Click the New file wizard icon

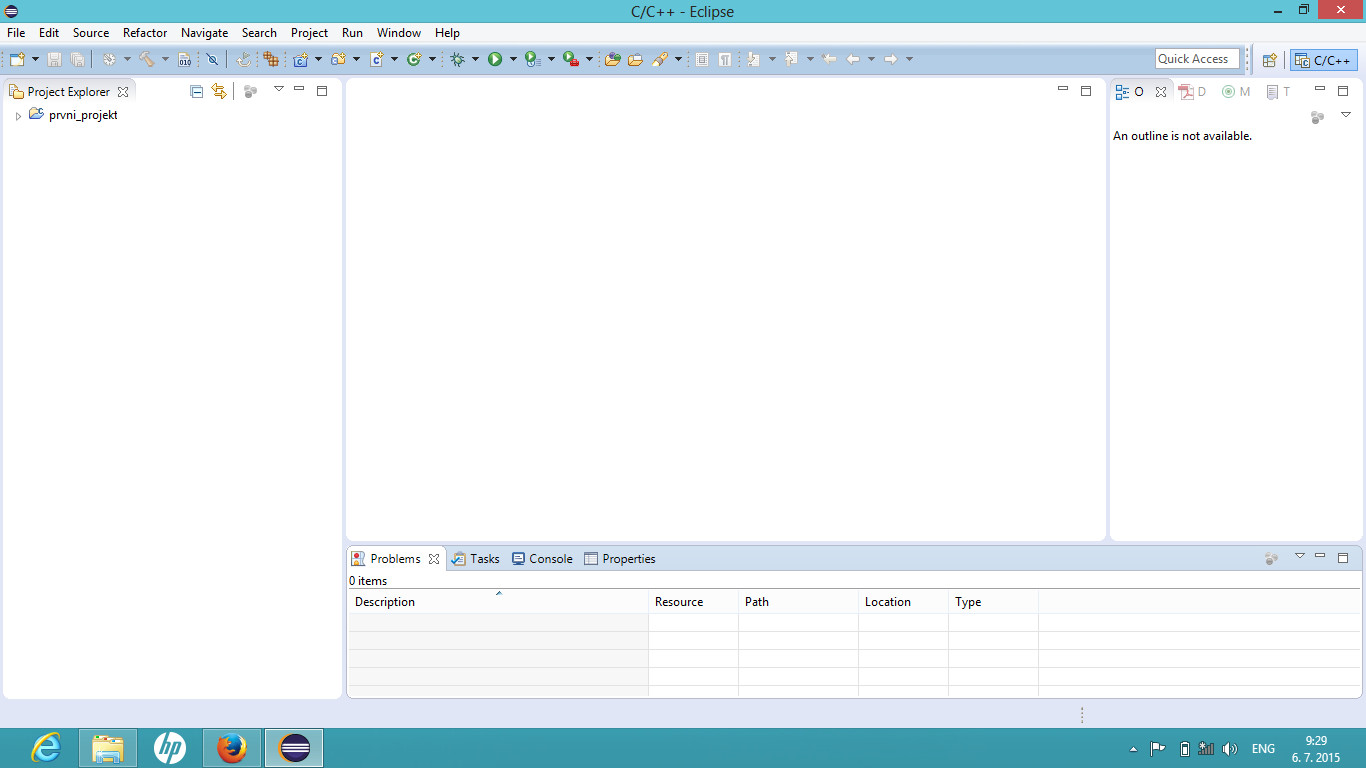(17, 60)
